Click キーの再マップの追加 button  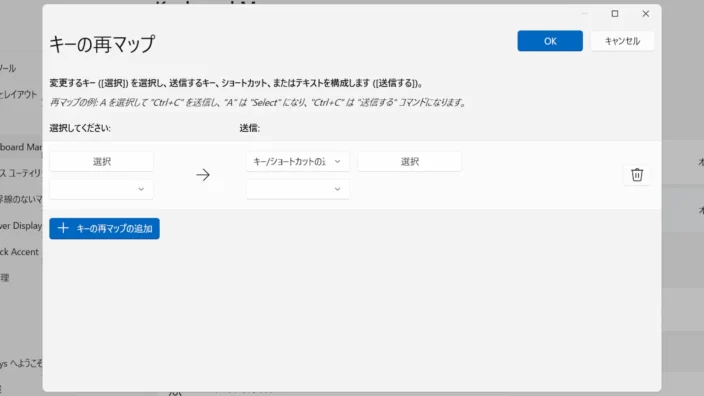coord(104,229)
